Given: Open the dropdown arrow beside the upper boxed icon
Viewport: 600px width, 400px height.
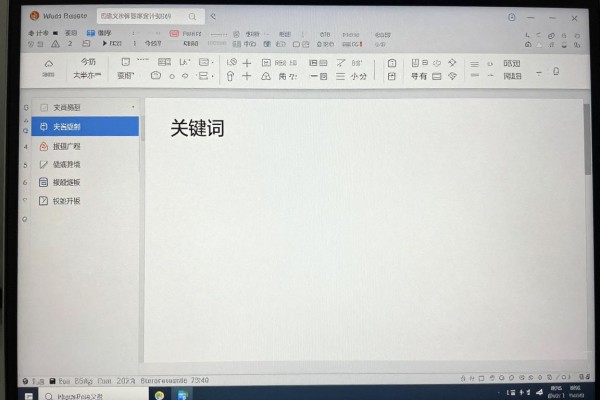Looking at the screenshot, I should point(212,62).
